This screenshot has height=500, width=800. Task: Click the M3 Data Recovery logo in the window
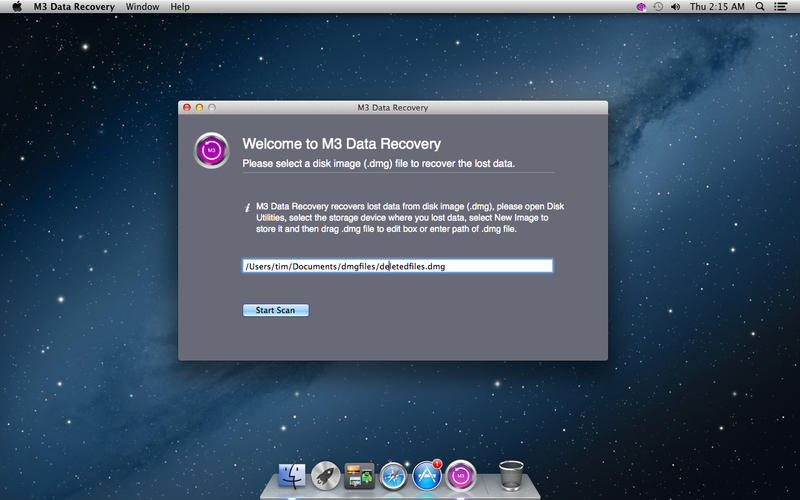(x=211, y=151)
